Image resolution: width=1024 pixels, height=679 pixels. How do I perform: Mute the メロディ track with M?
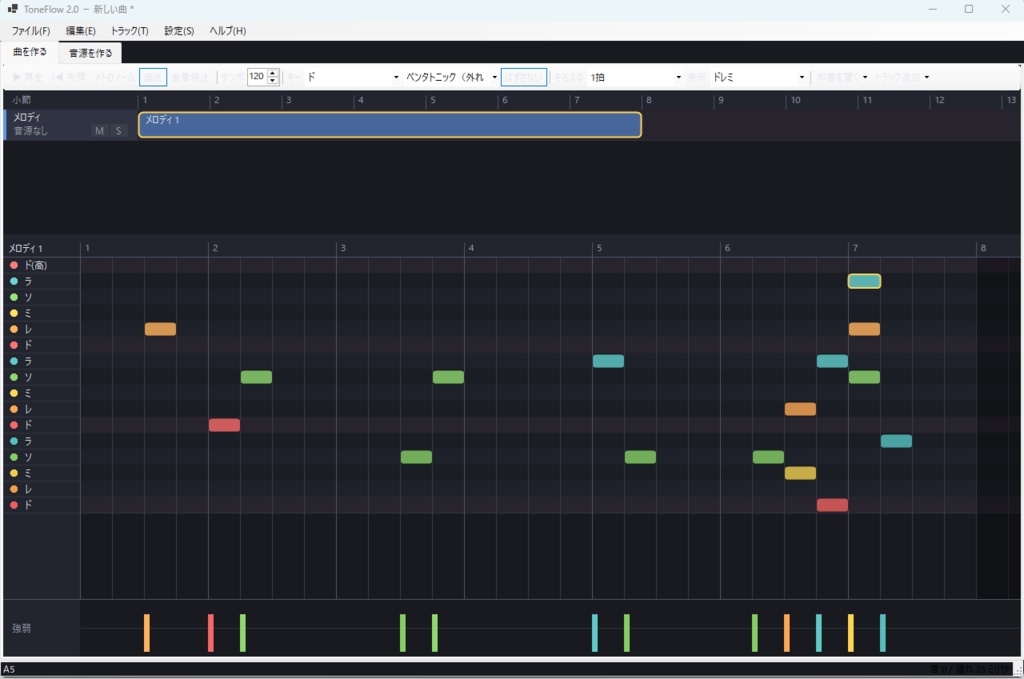click(x=99, y=131)
